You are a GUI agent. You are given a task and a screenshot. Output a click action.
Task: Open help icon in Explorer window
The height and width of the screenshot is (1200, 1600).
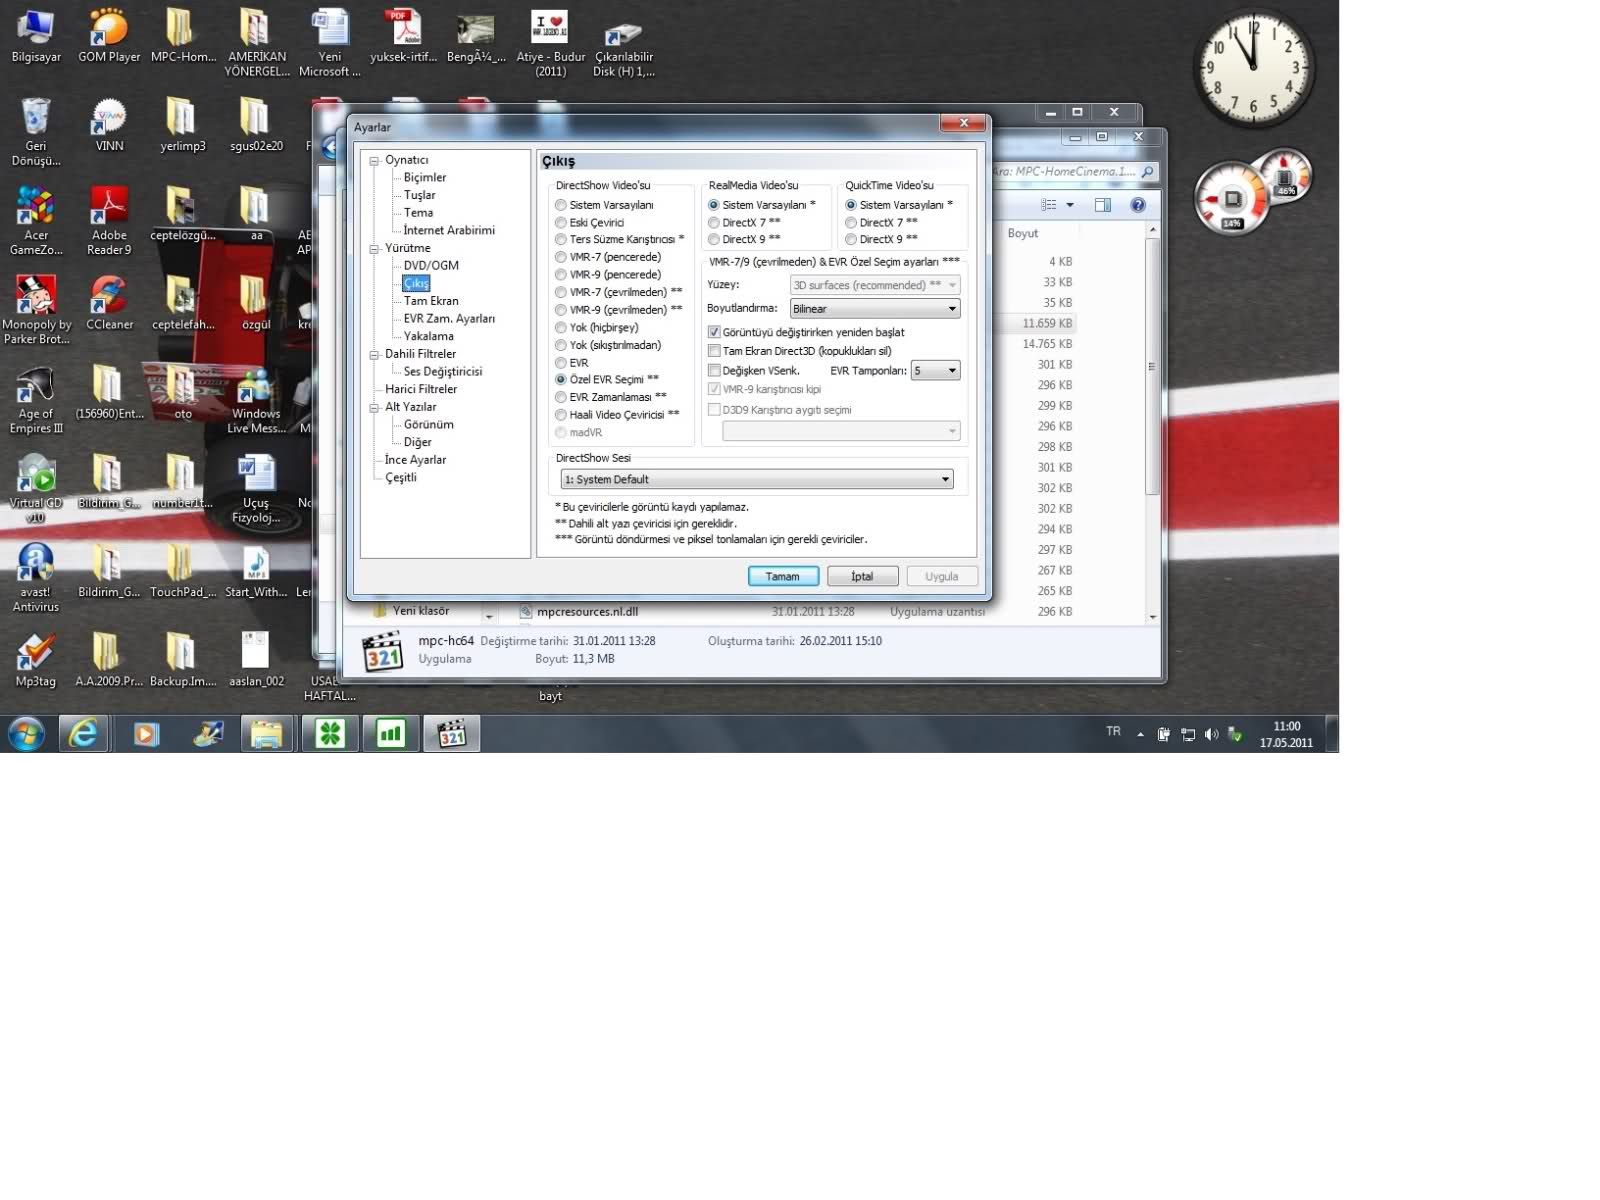(x=1138, y=205)
